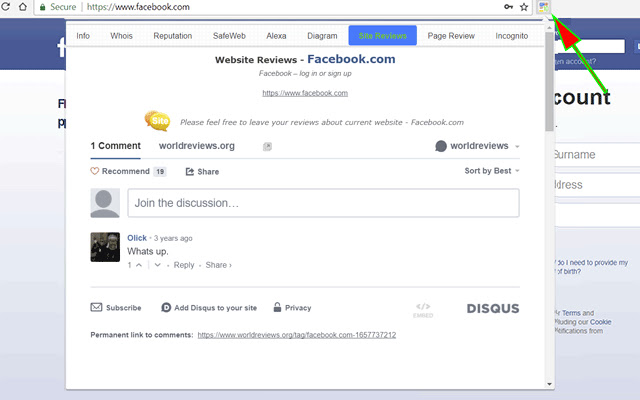
Task: Expand the worldreviews account dropdown
Action: (x=478, y=146)
